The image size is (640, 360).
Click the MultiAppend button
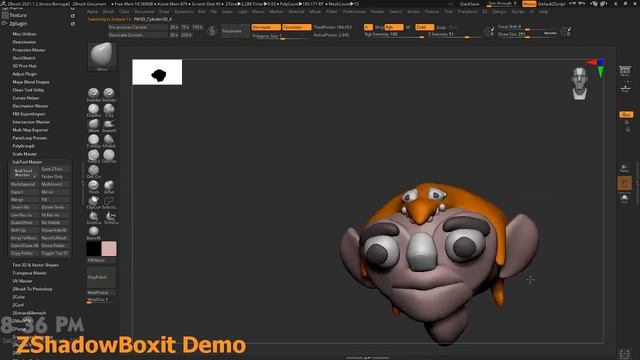pyautogui.click(x=24, y=184)
